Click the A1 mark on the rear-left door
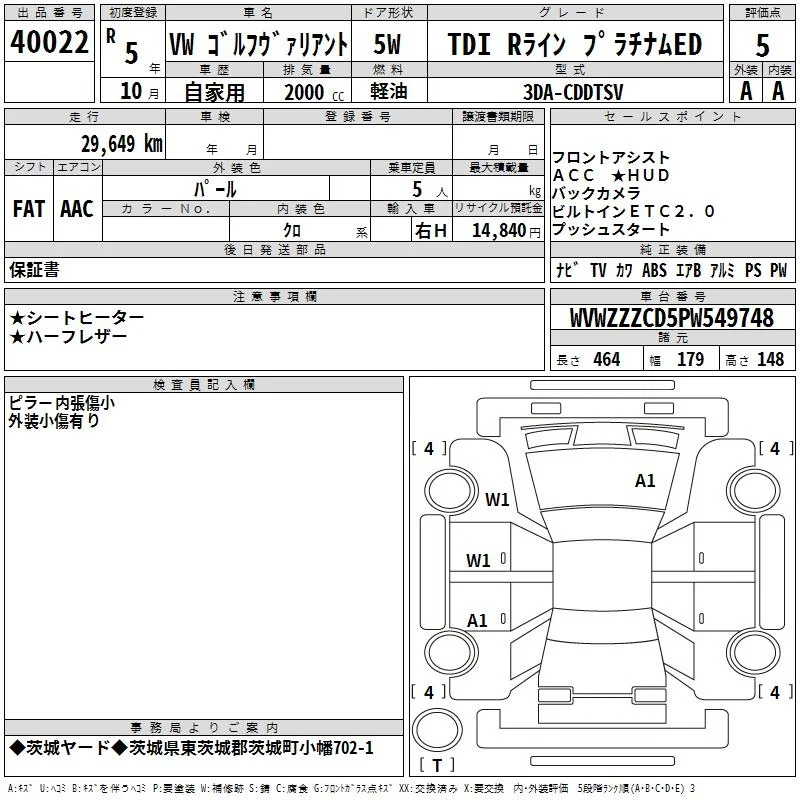 click(x=478, y=620)
